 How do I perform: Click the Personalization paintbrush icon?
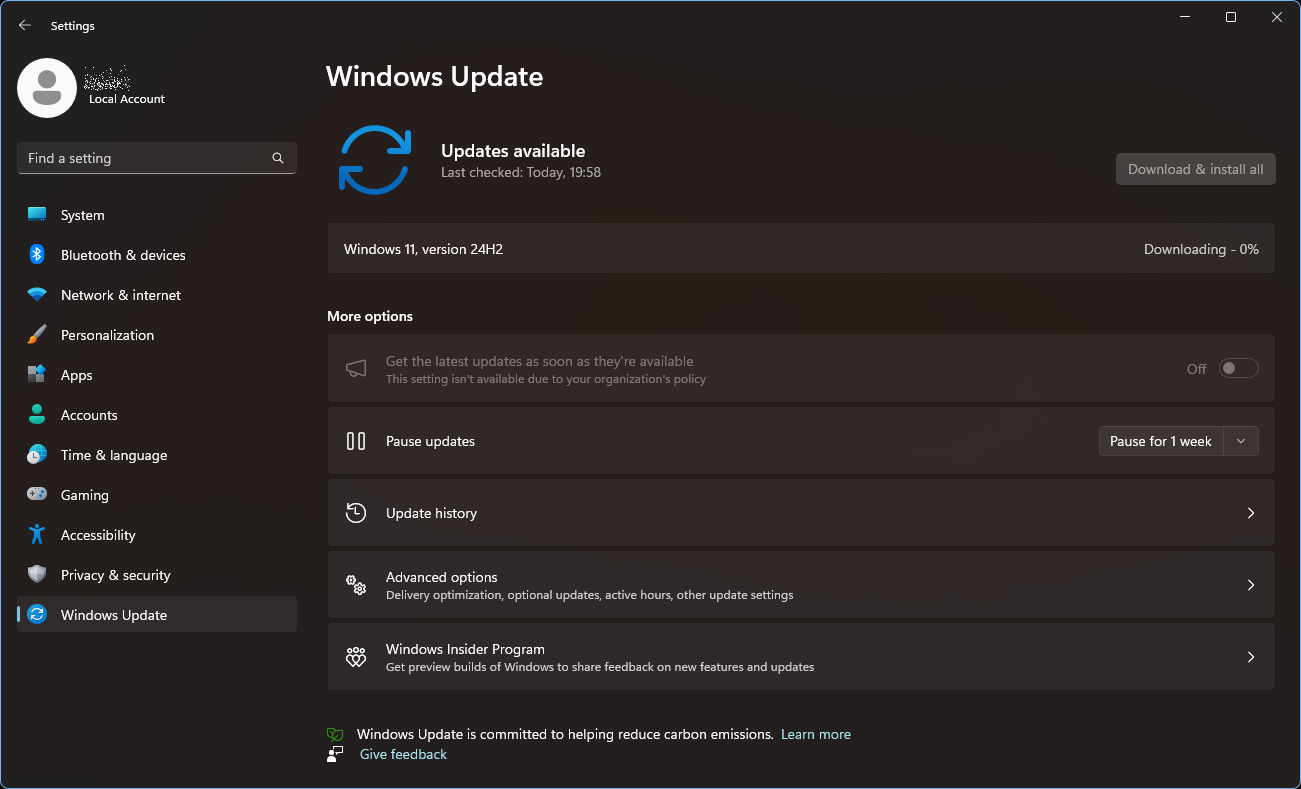pyautogui.click(x=37, y=335)
